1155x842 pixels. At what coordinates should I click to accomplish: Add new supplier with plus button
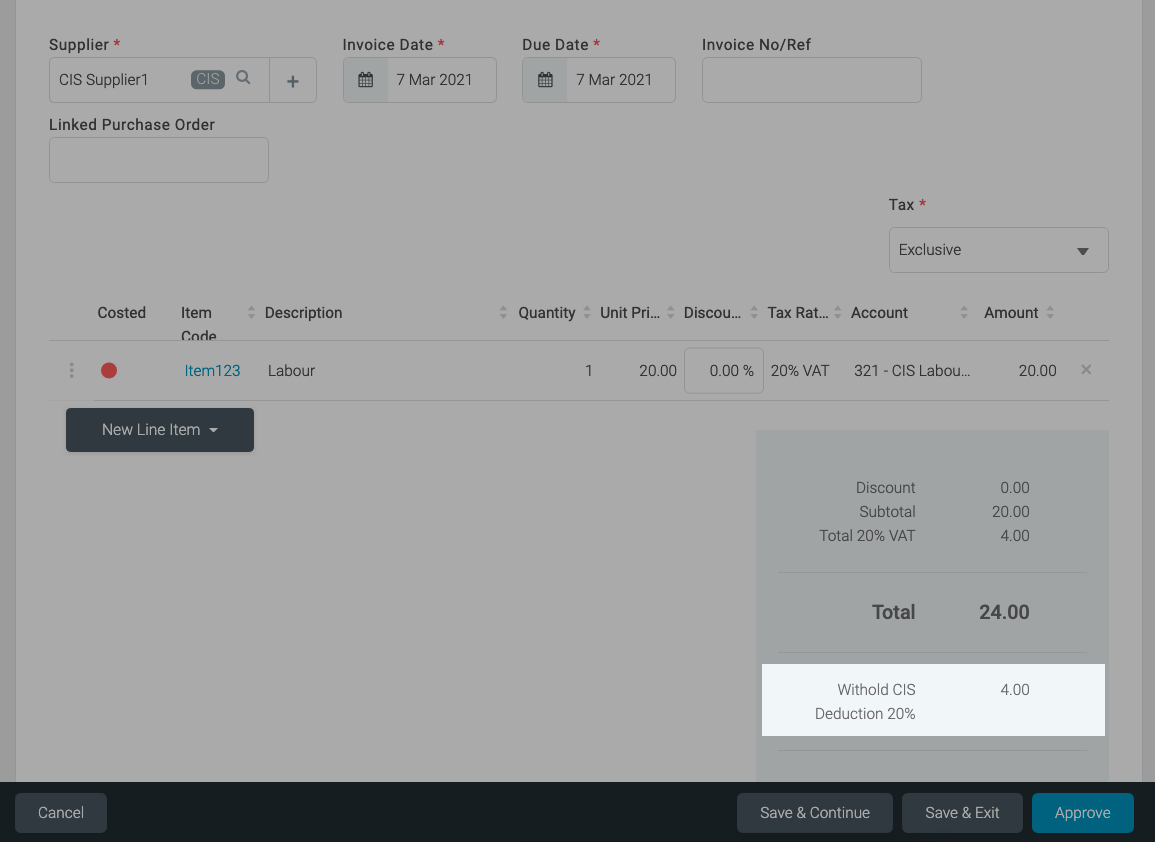point(293,81)
